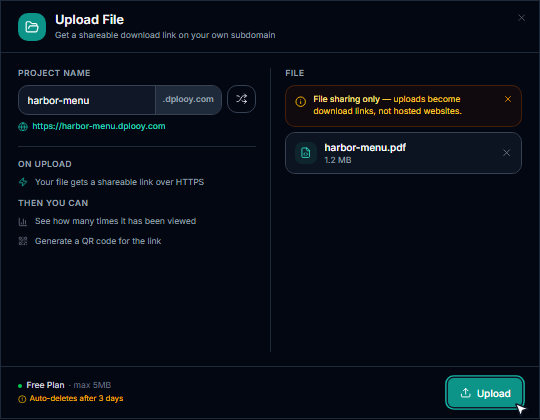The height and width of the screenshot is (420, 540).
Task: Remove the harbor-menu.pdf file
Action: click(x=506, y=153)
